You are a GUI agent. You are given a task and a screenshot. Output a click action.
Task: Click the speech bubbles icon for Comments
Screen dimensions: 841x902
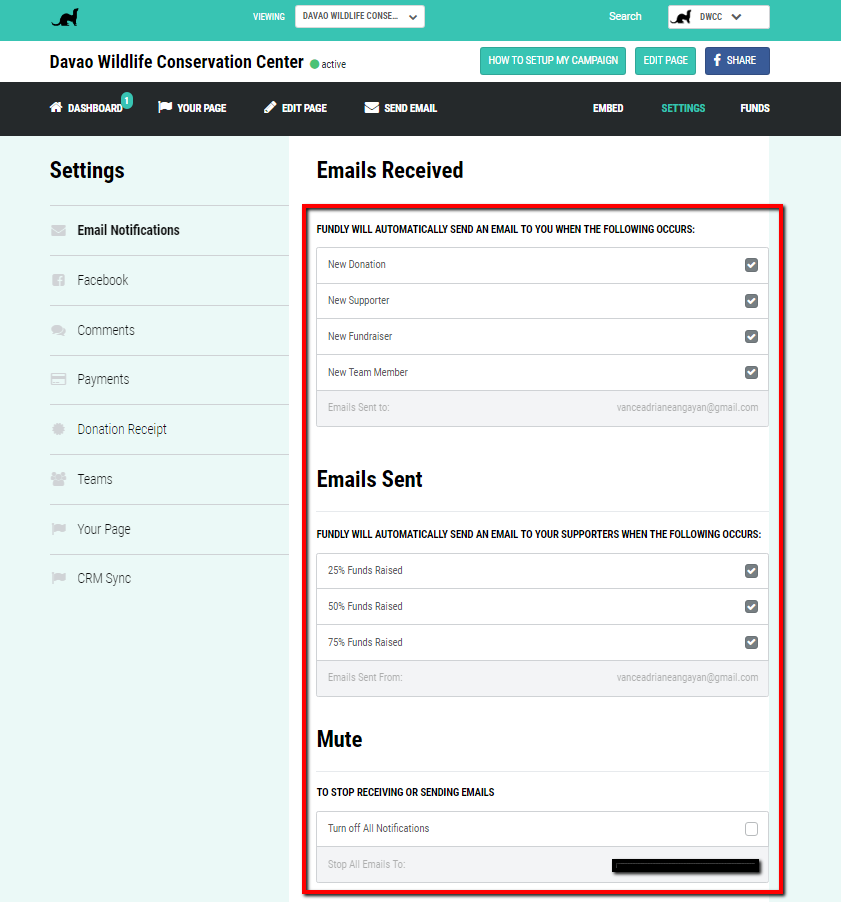point(58,330)
